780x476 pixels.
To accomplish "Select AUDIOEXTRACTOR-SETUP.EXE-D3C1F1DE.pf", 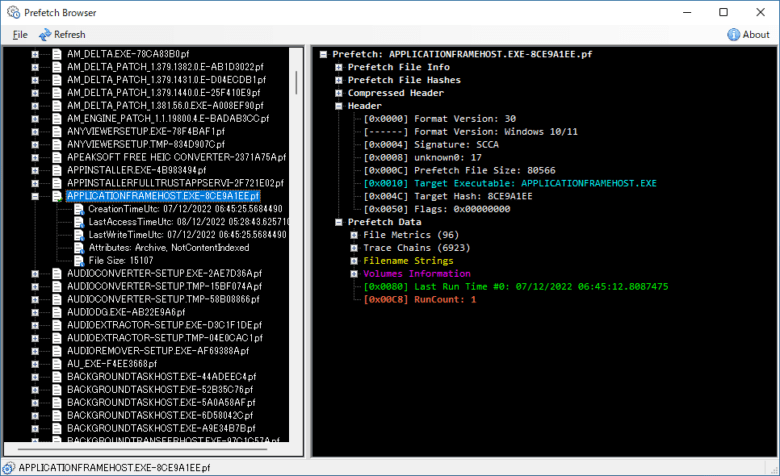I will 164,325.
